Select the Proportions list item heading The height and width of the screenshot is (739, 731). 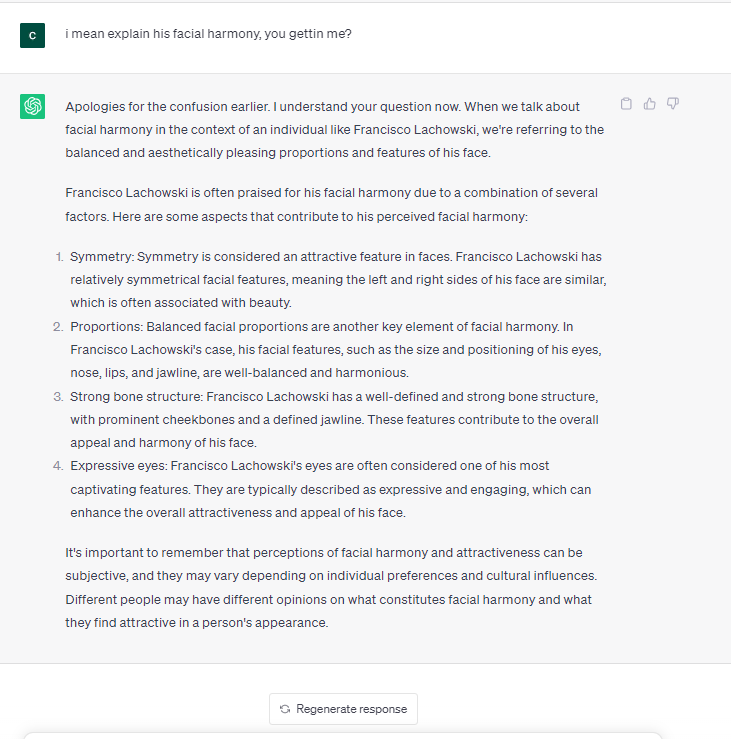tap(106, 327)
